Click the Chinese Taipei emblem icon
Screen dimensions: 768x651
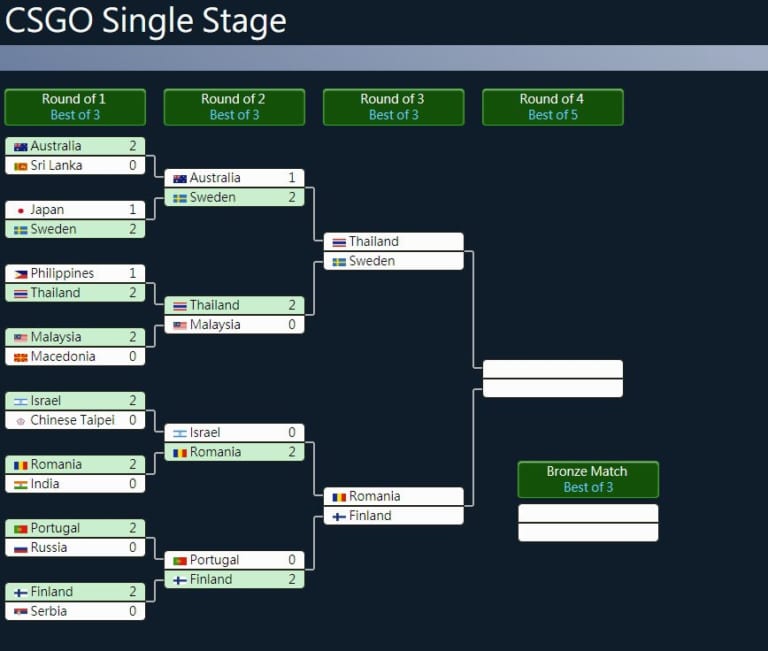point(21,421)
